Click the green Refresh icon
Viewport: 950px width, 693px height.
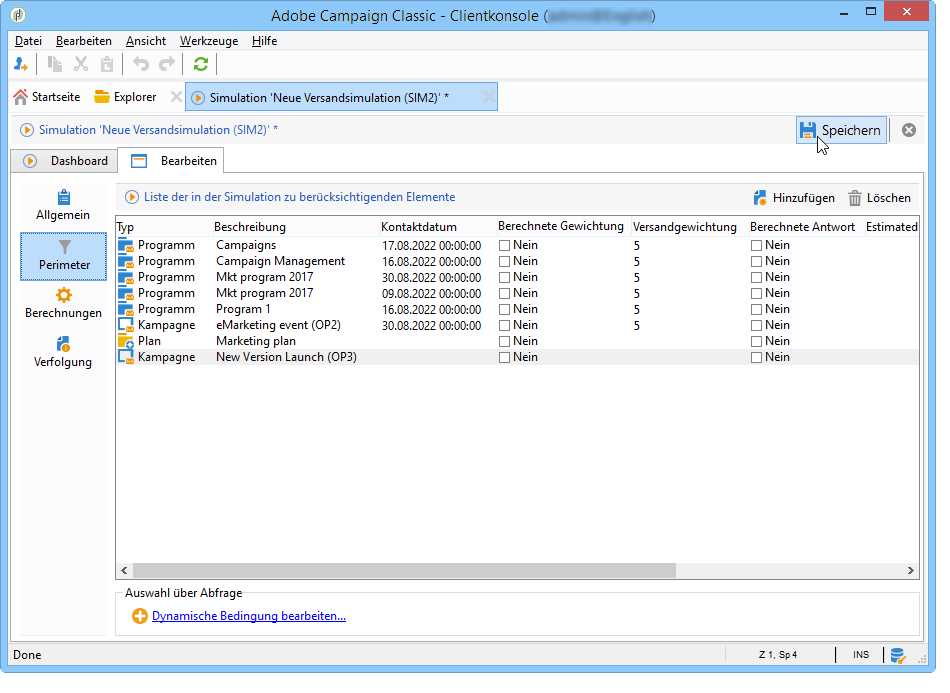coord(201,64)
